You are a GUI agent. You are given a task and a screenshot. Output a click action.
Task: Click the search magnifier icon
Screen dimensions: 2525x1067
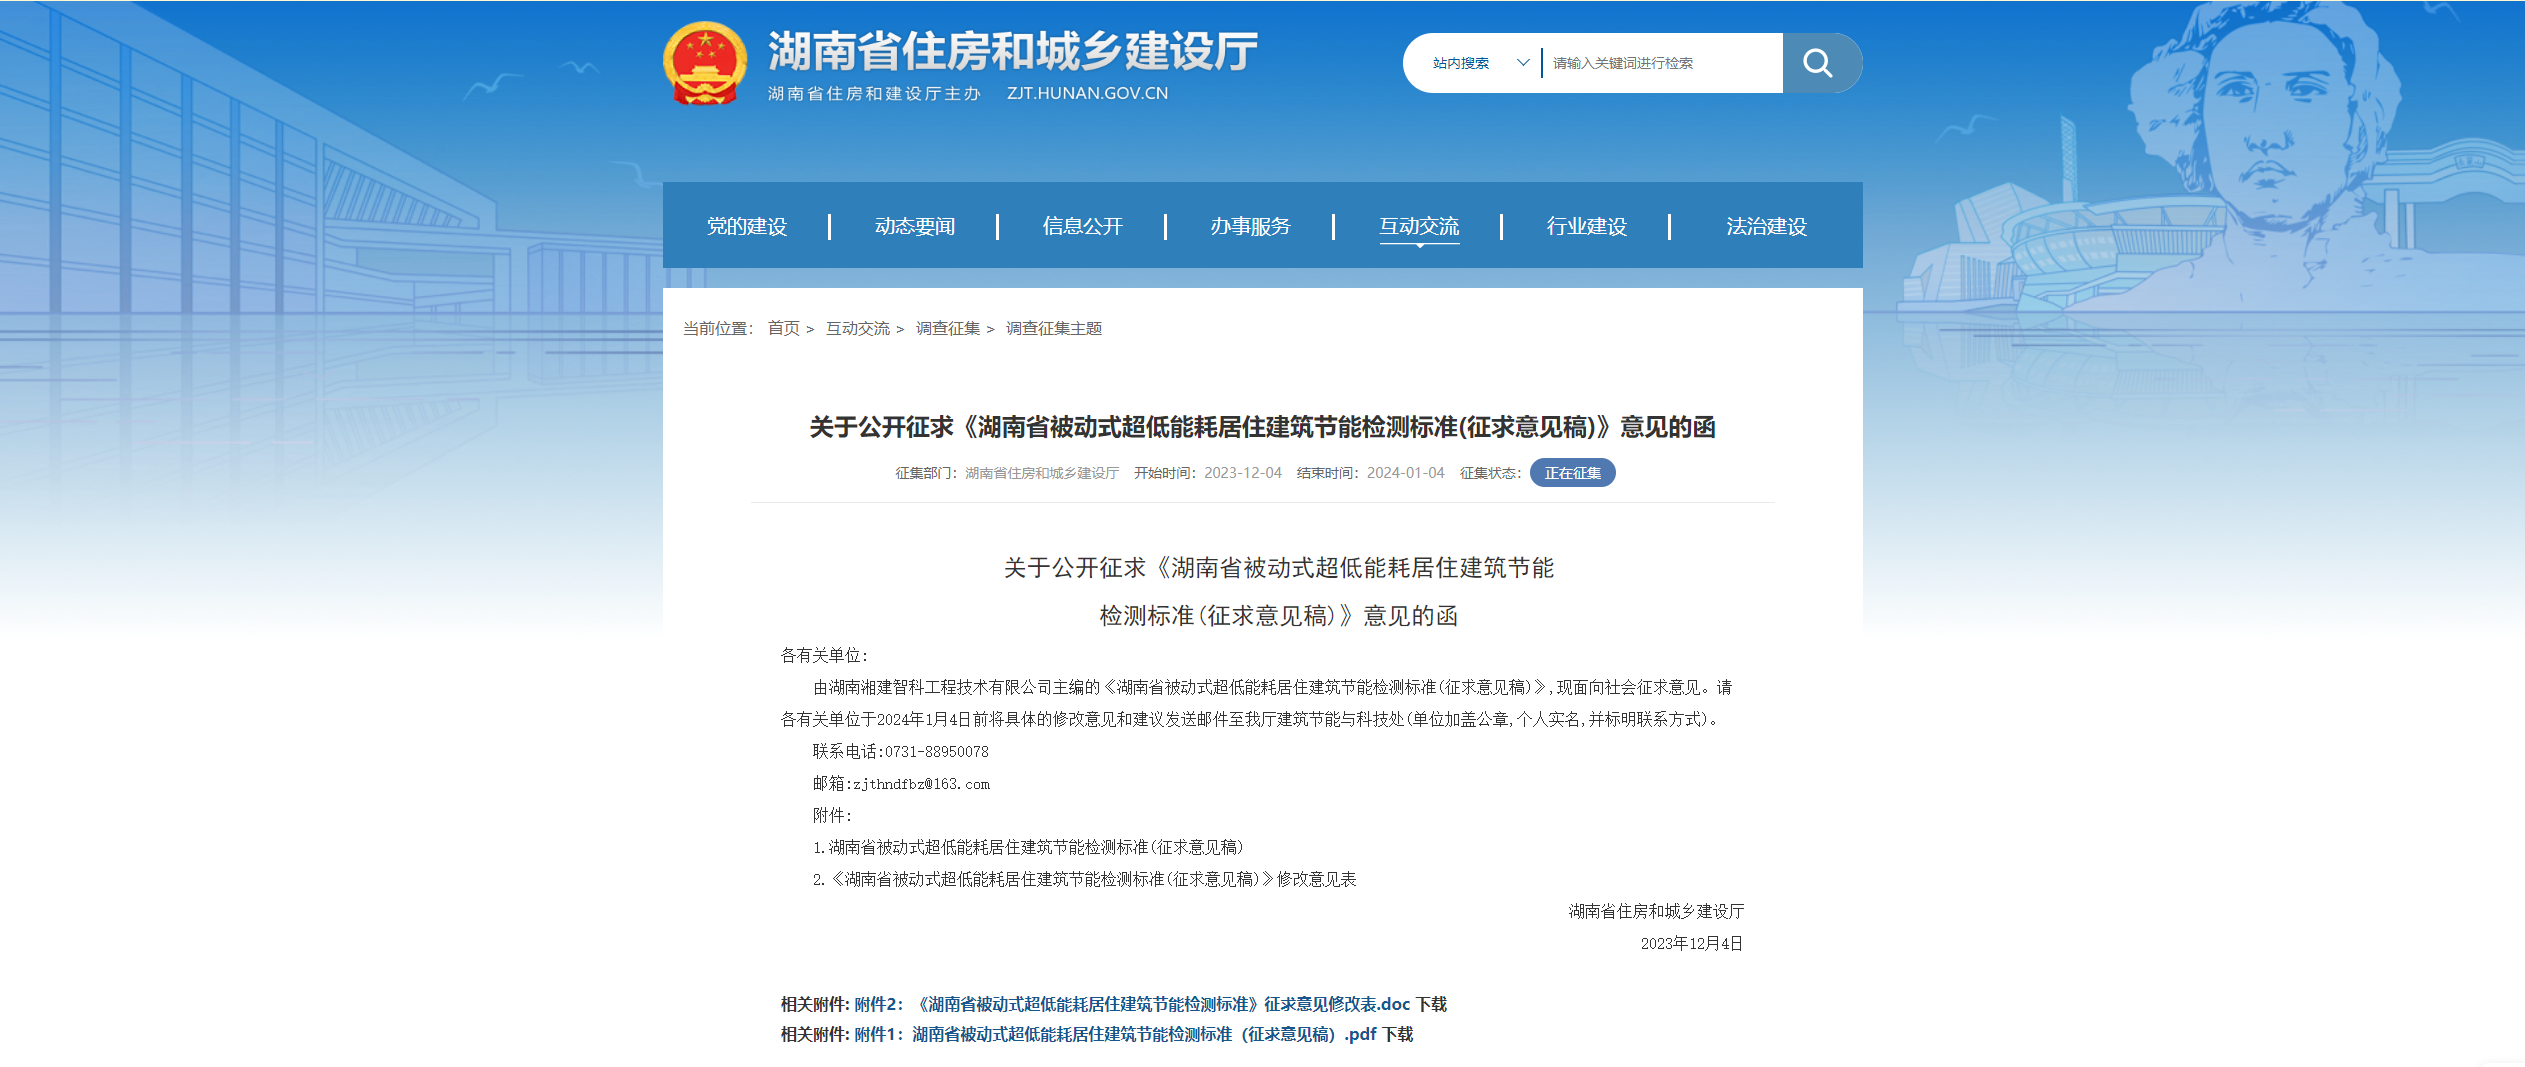pyautogui.click(x=1818, y=62)
